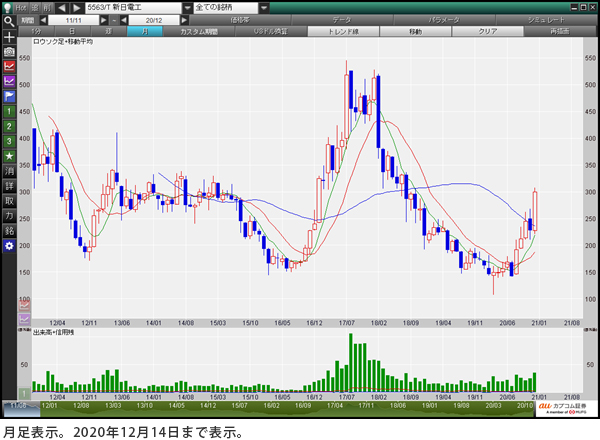Click the light bulb icon

click(x=8, y=7)
